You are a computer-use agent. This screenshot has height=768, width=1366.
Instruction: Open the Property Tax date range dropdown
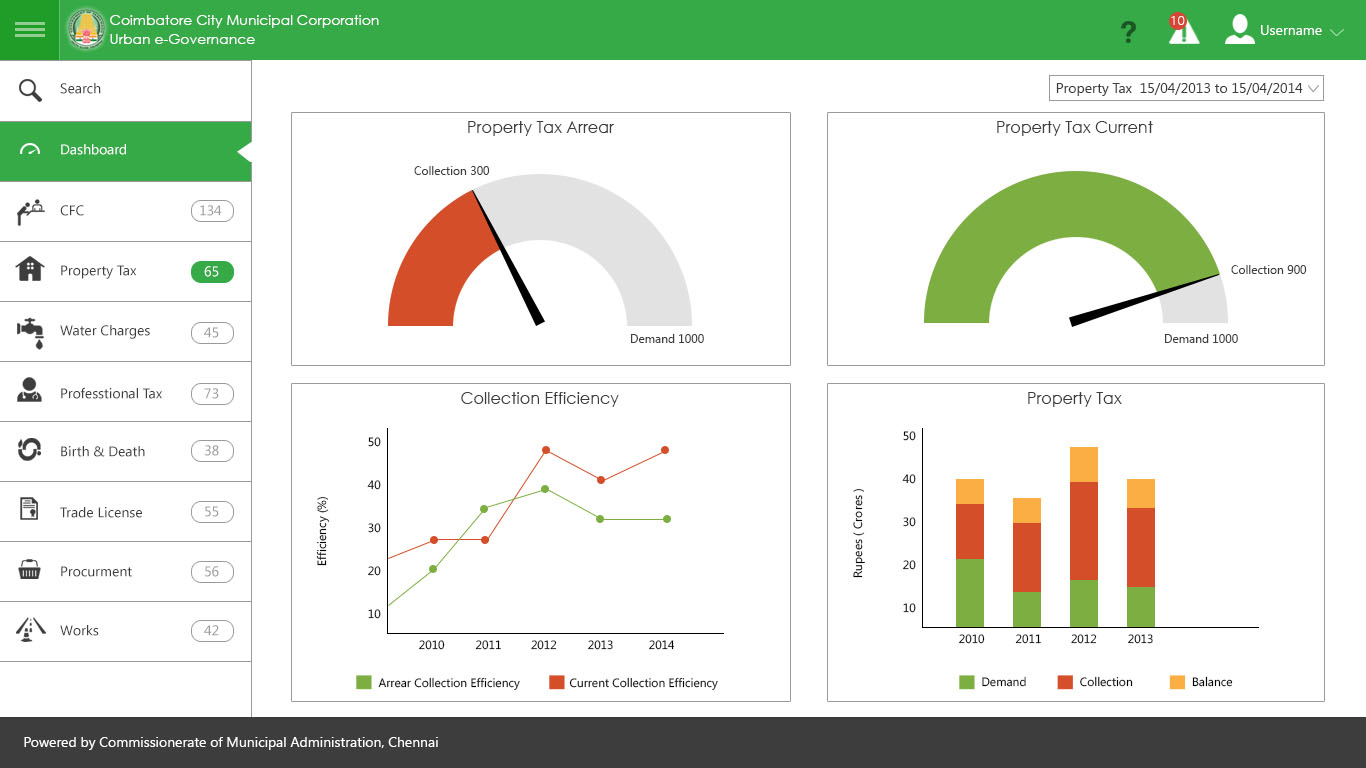(x=1186, y=88)
